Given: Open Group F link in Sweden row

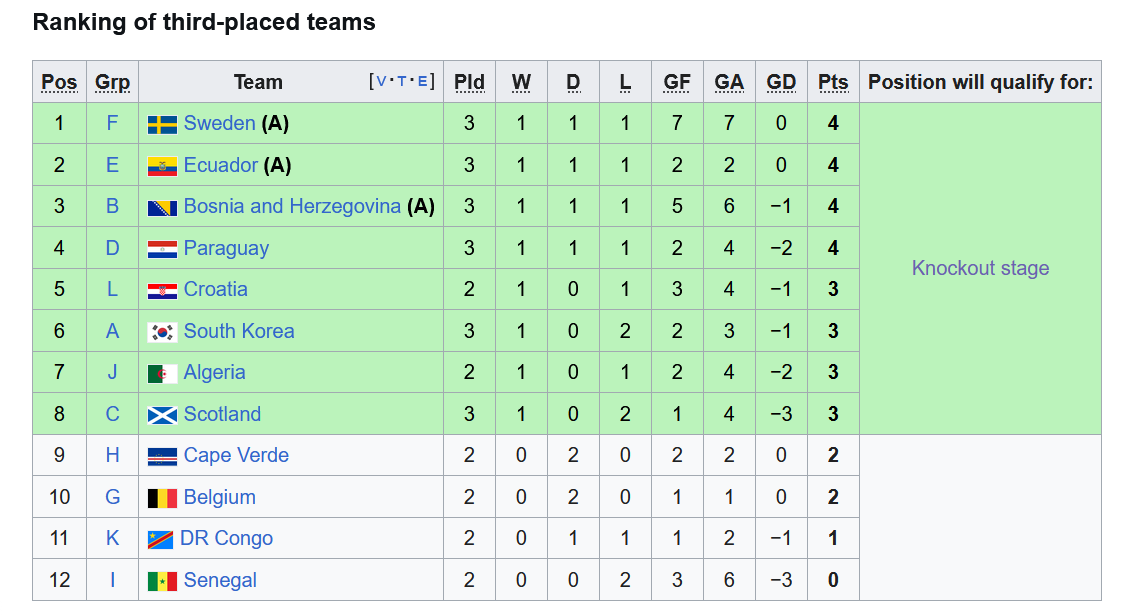Looking at the screenshot, I should coord(112,123).
